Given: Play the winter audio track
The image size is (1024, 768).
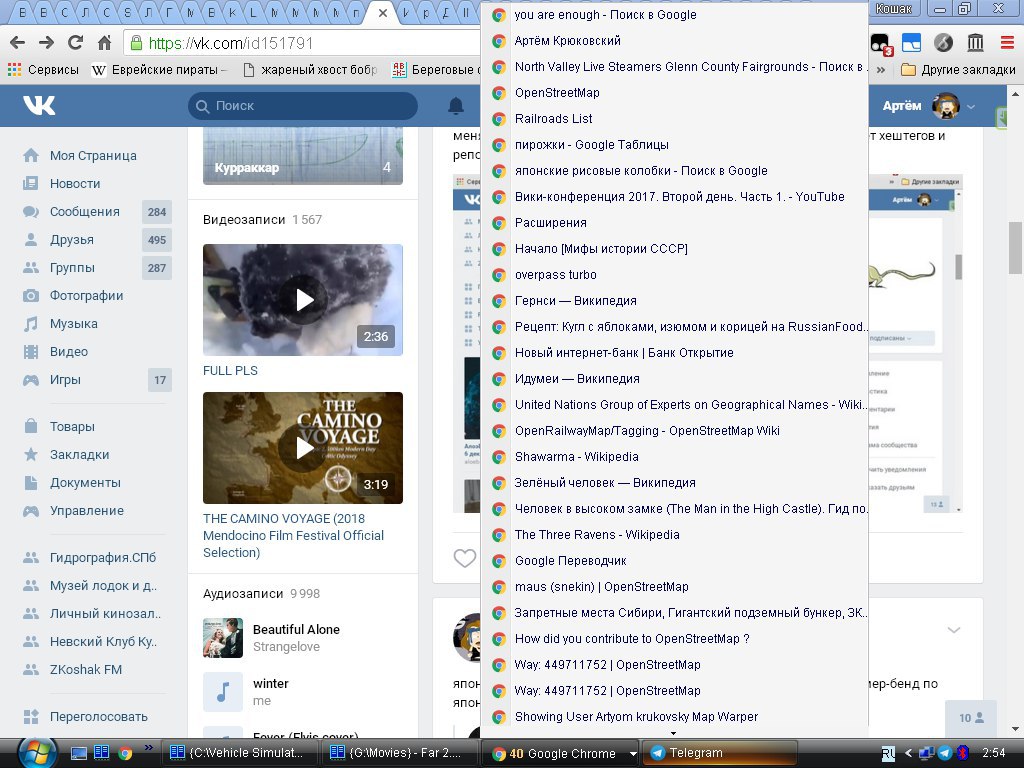Looking at the screenshot, I should pos(223,692).
